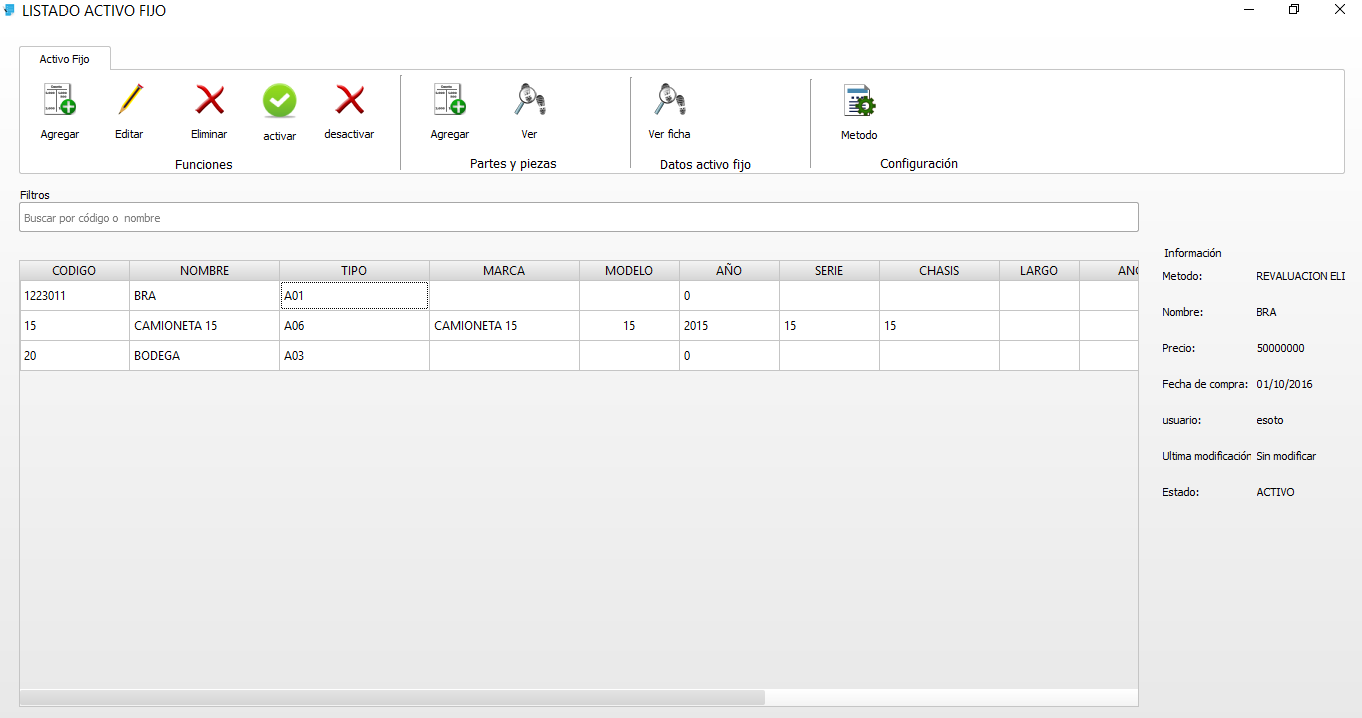The image size is (1362, 718).
Task: Click the search field Buscar por código o nombre
Action: point(578,217)
